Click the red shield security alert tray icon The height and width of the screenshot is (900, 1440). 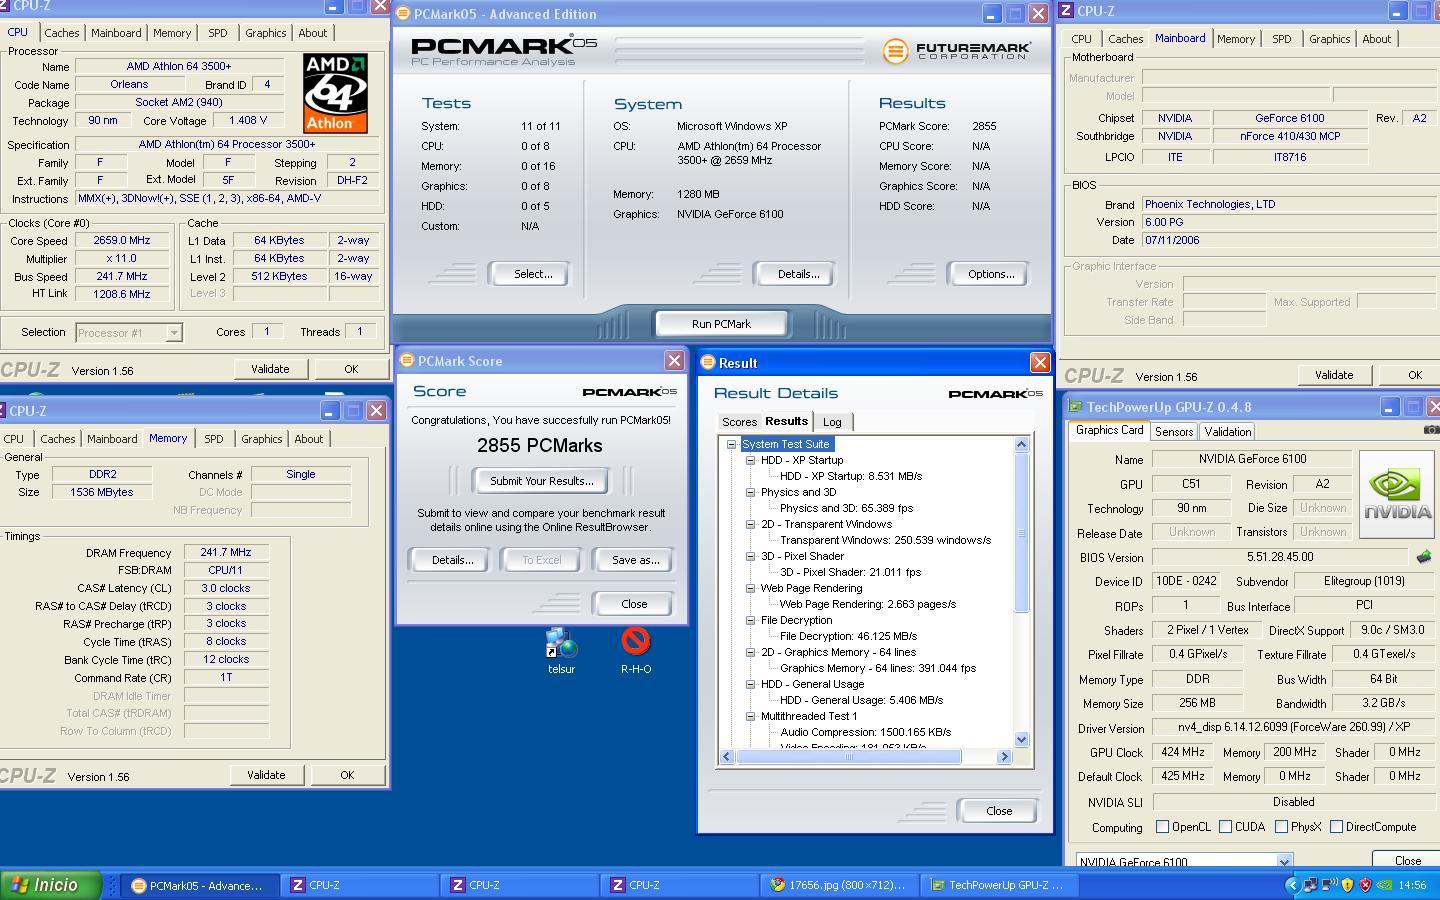click(x=1366, y=885)
